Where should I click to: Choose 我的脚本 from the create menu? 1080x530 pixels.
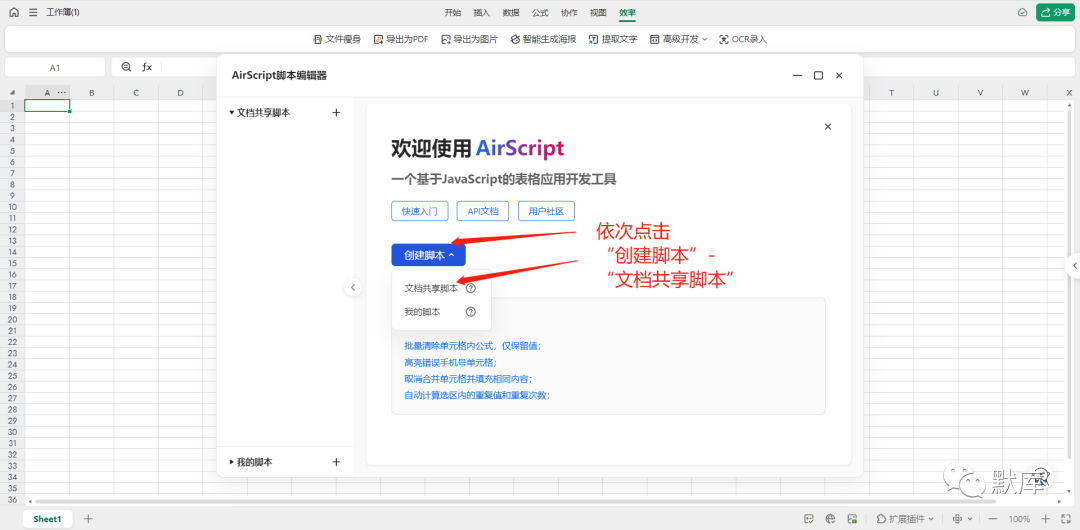[422, 312]
